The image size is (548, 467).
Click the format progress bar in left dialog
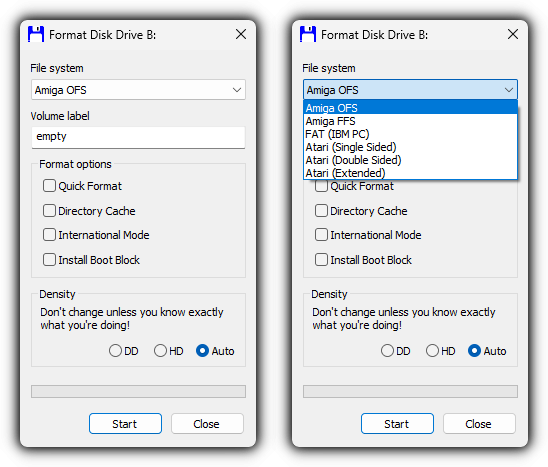[x=138, y=391]
